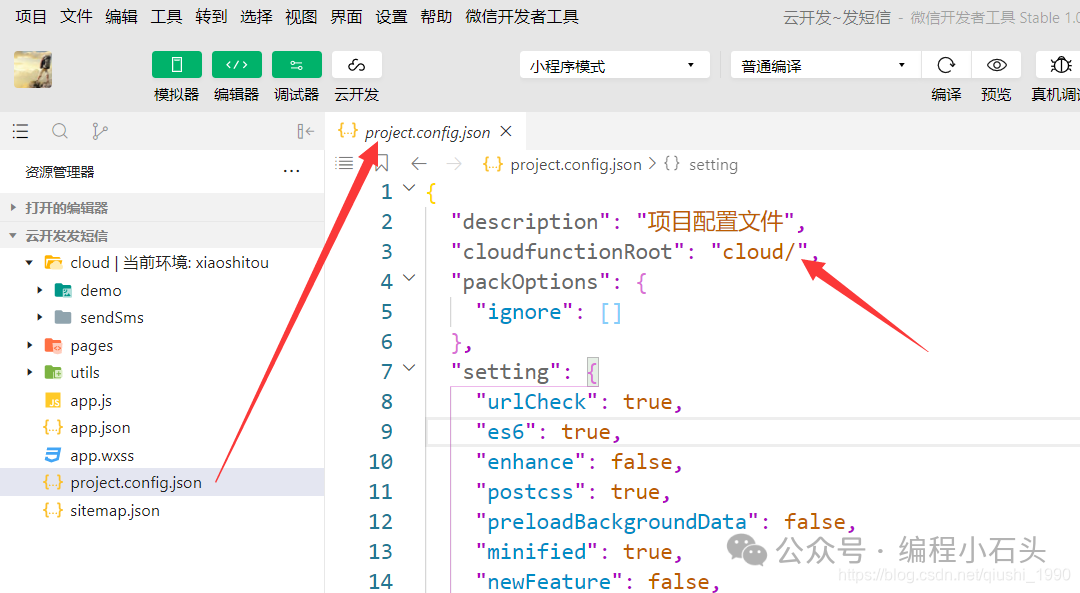The width and height of the screenshot is (1080, 593).
Task: Open the 项目 menu
Action: pos(31,17)
